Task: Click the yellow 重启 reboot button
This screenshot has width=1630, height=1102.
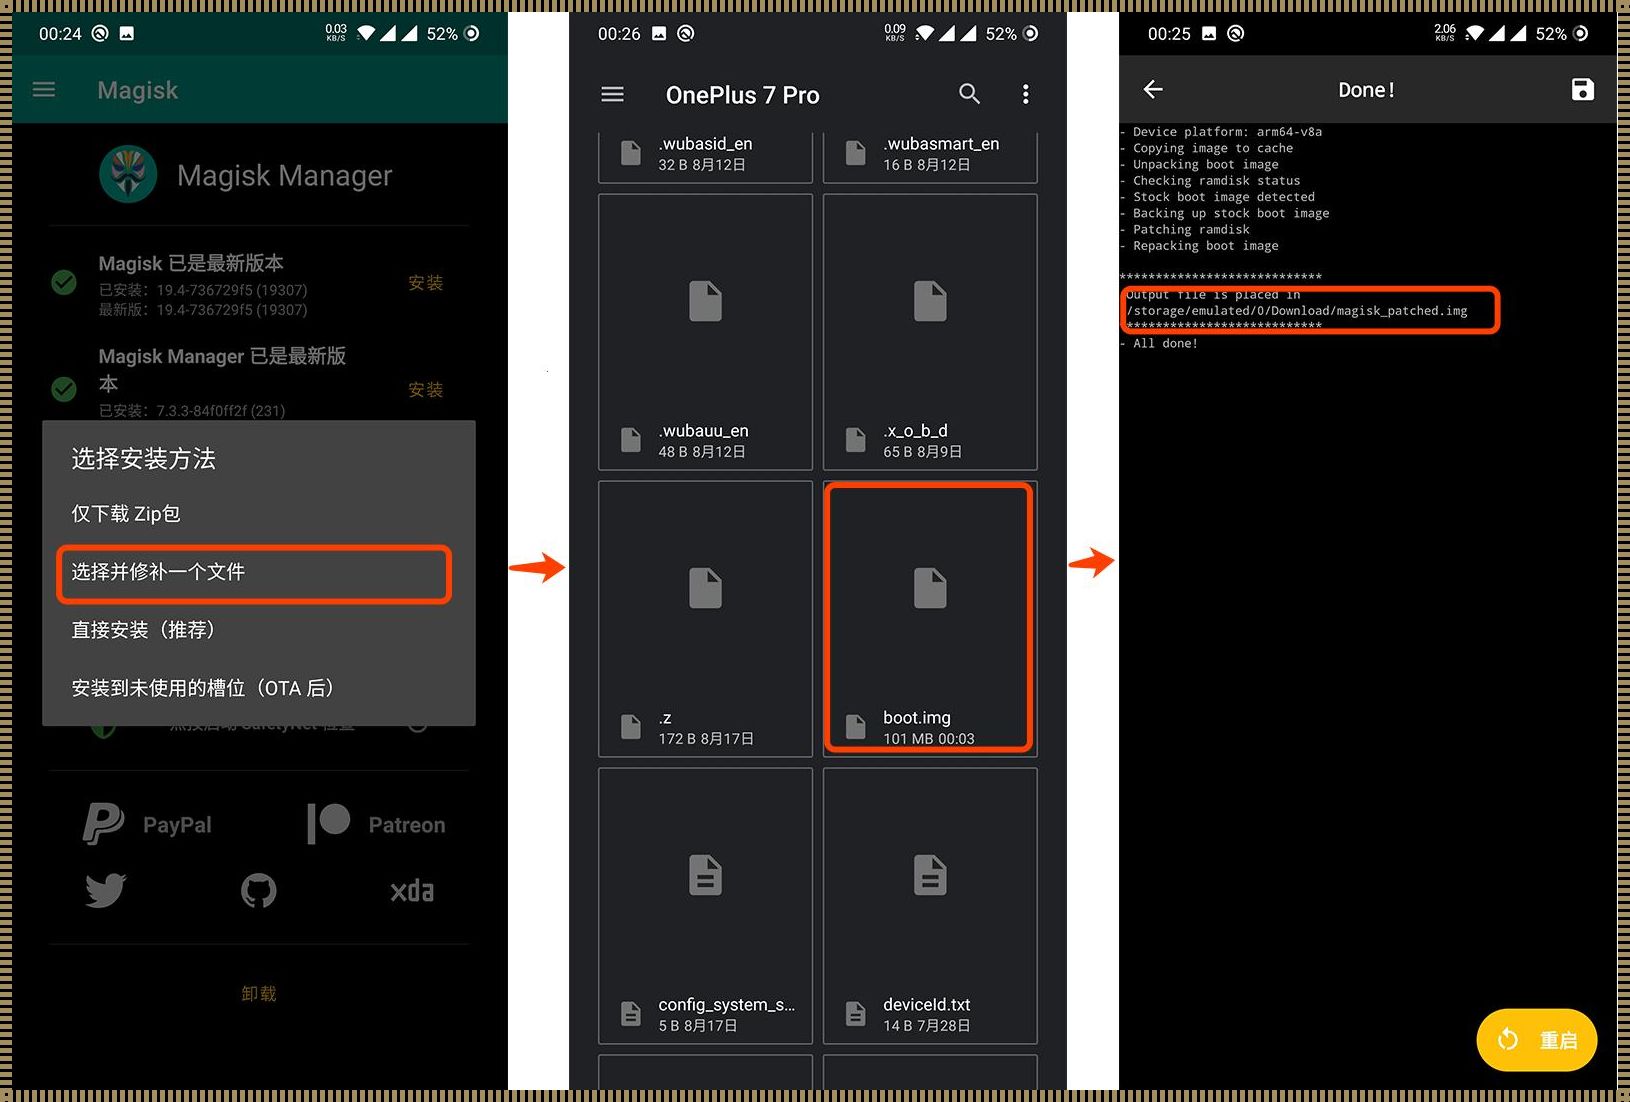Action: tap(1536, 1040)
